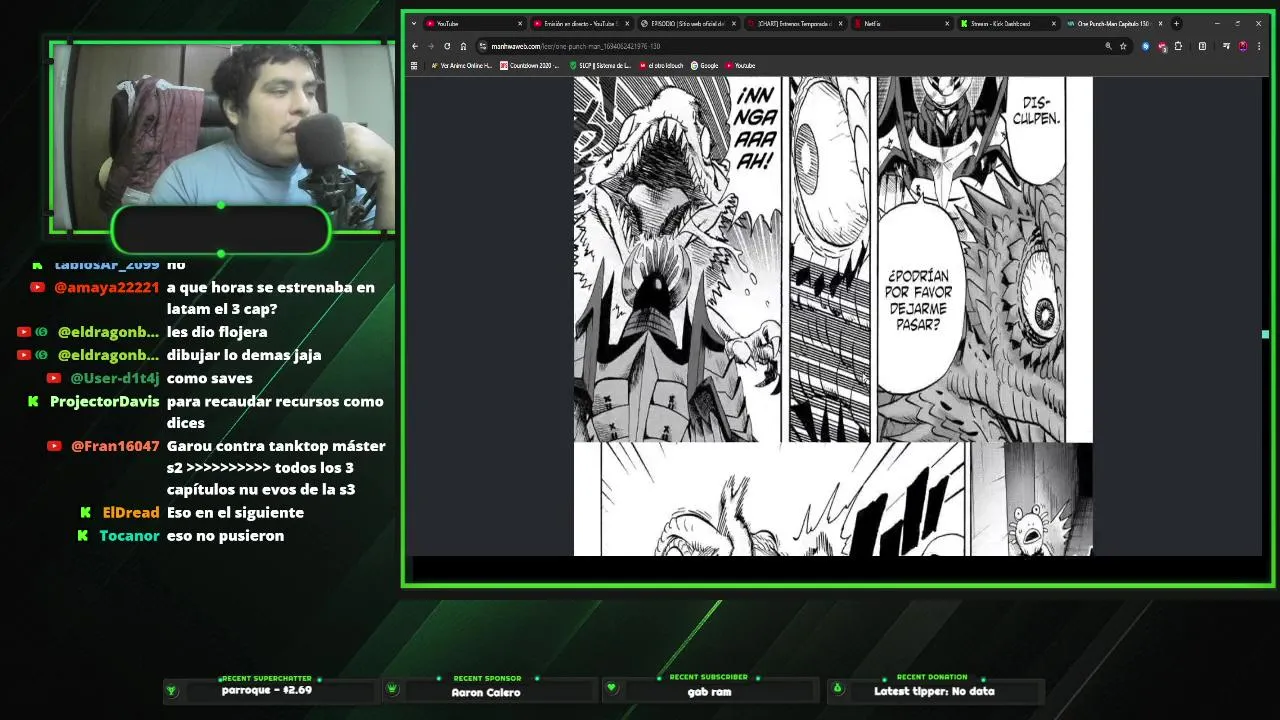Close the first YouTube tab
1280x720 pixels.
click(520, 23)
